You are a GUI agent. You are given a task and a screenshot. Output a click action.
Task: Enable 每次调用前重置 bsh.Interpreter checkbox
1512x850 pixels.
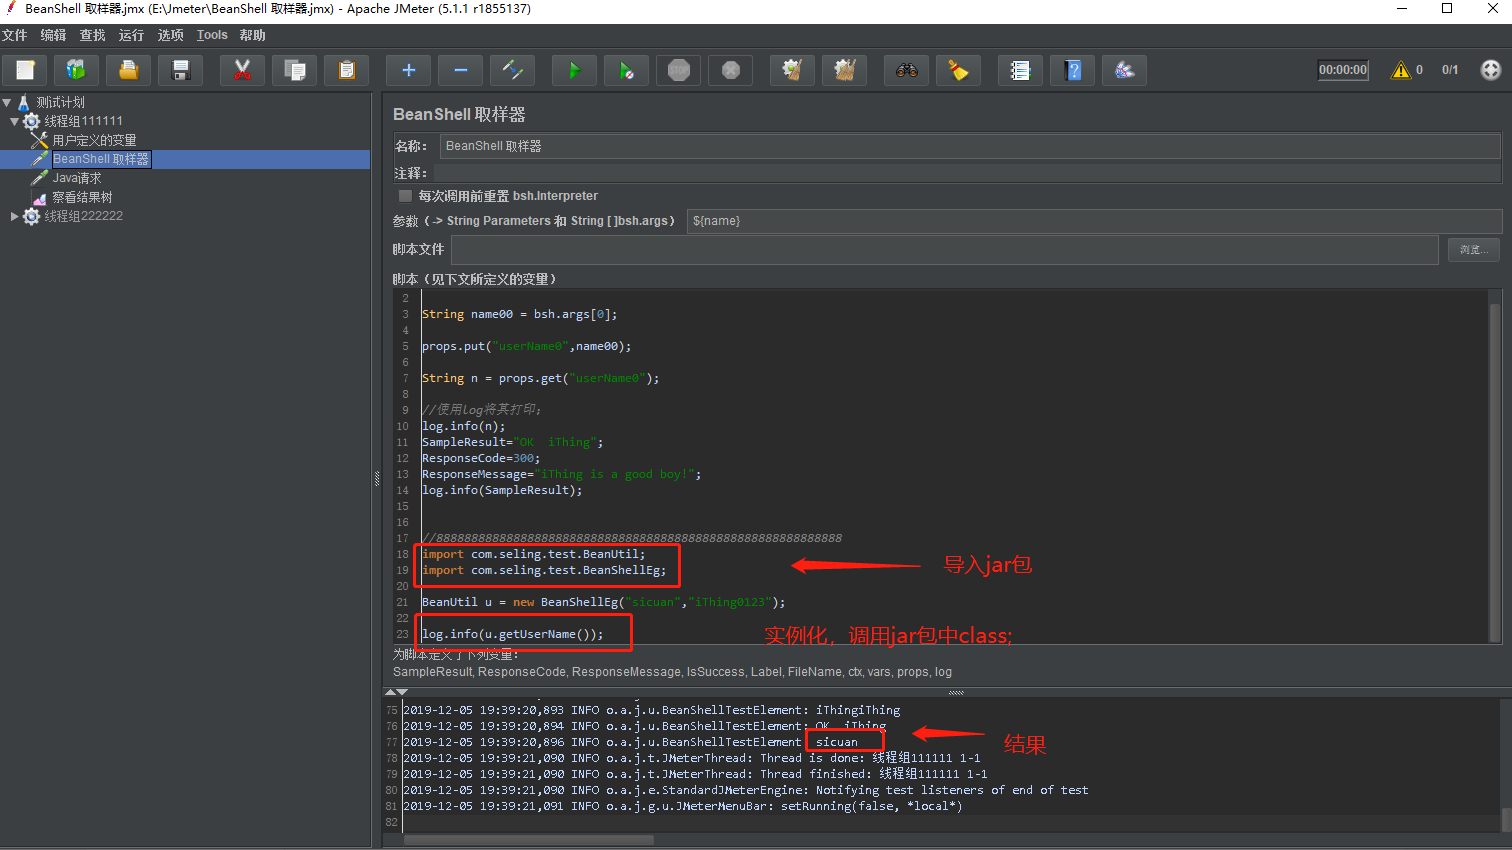click(x=404, y=196)
